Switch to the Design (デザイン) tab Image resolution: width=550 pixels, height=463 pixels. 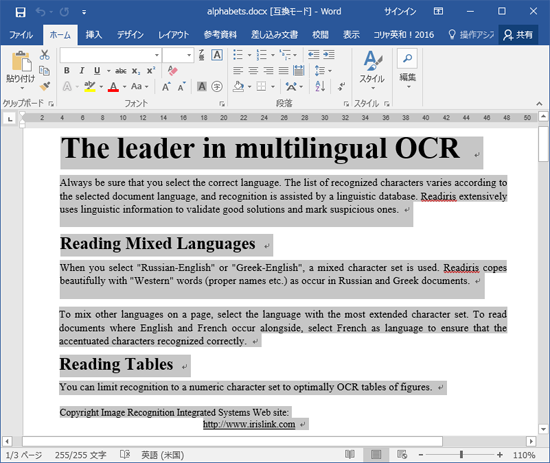tap(130, 35)
